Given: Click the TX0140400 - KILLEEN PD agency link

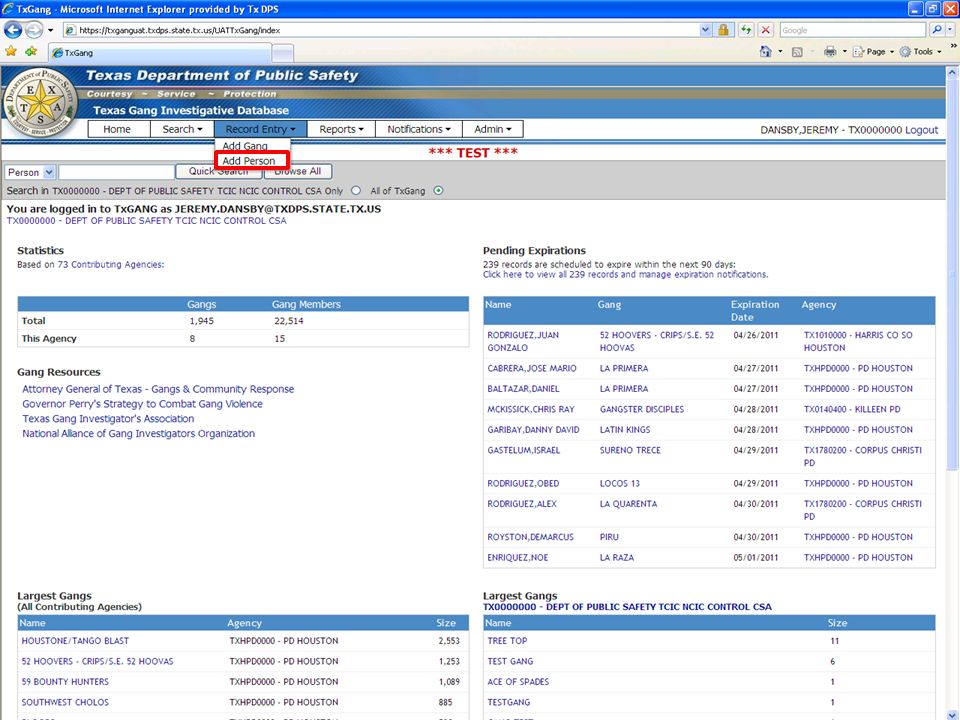Looking at the screenshot, I should click(x=852, y=410).
